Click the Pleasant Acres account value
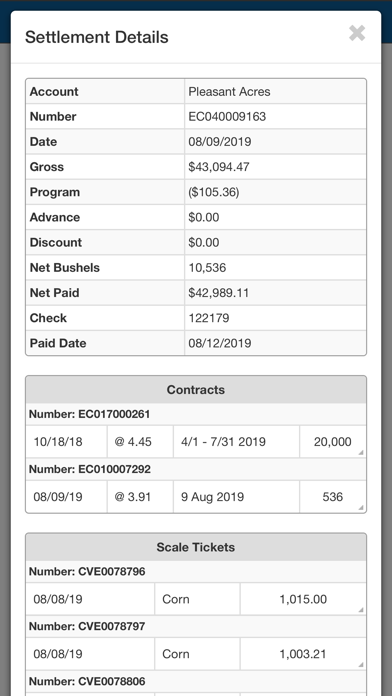 (x=229, y=91)
